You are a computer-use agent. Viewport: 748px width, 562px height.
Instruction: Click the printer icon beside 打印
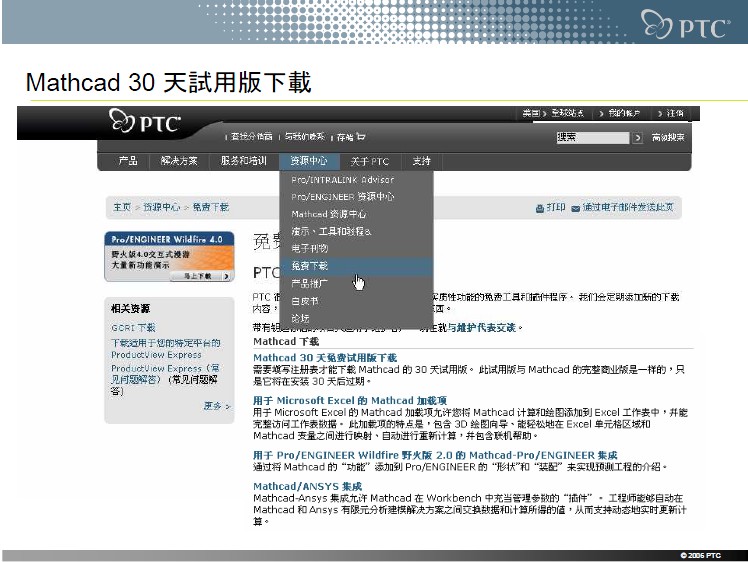(x=540, y=208)
